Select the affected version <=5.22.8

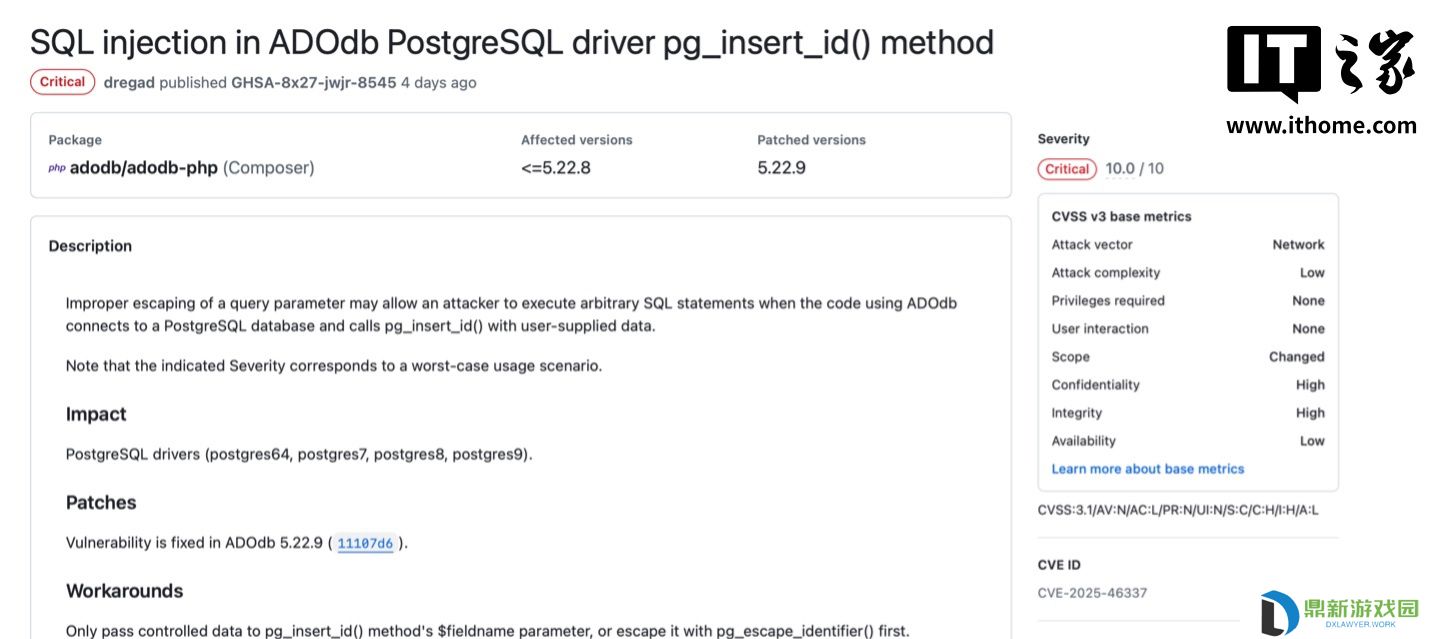pyautogui.click(x=556, y=168)
